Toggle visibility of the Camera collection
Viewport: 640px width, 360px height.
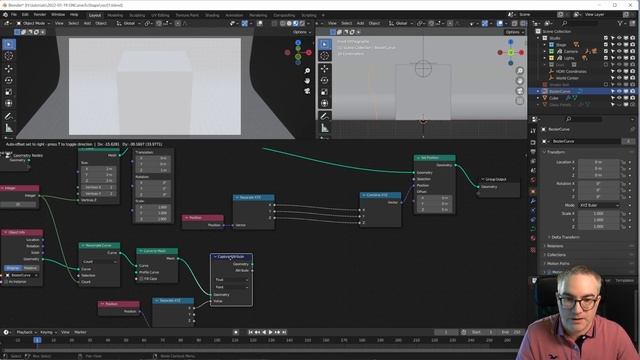[619, 51]
